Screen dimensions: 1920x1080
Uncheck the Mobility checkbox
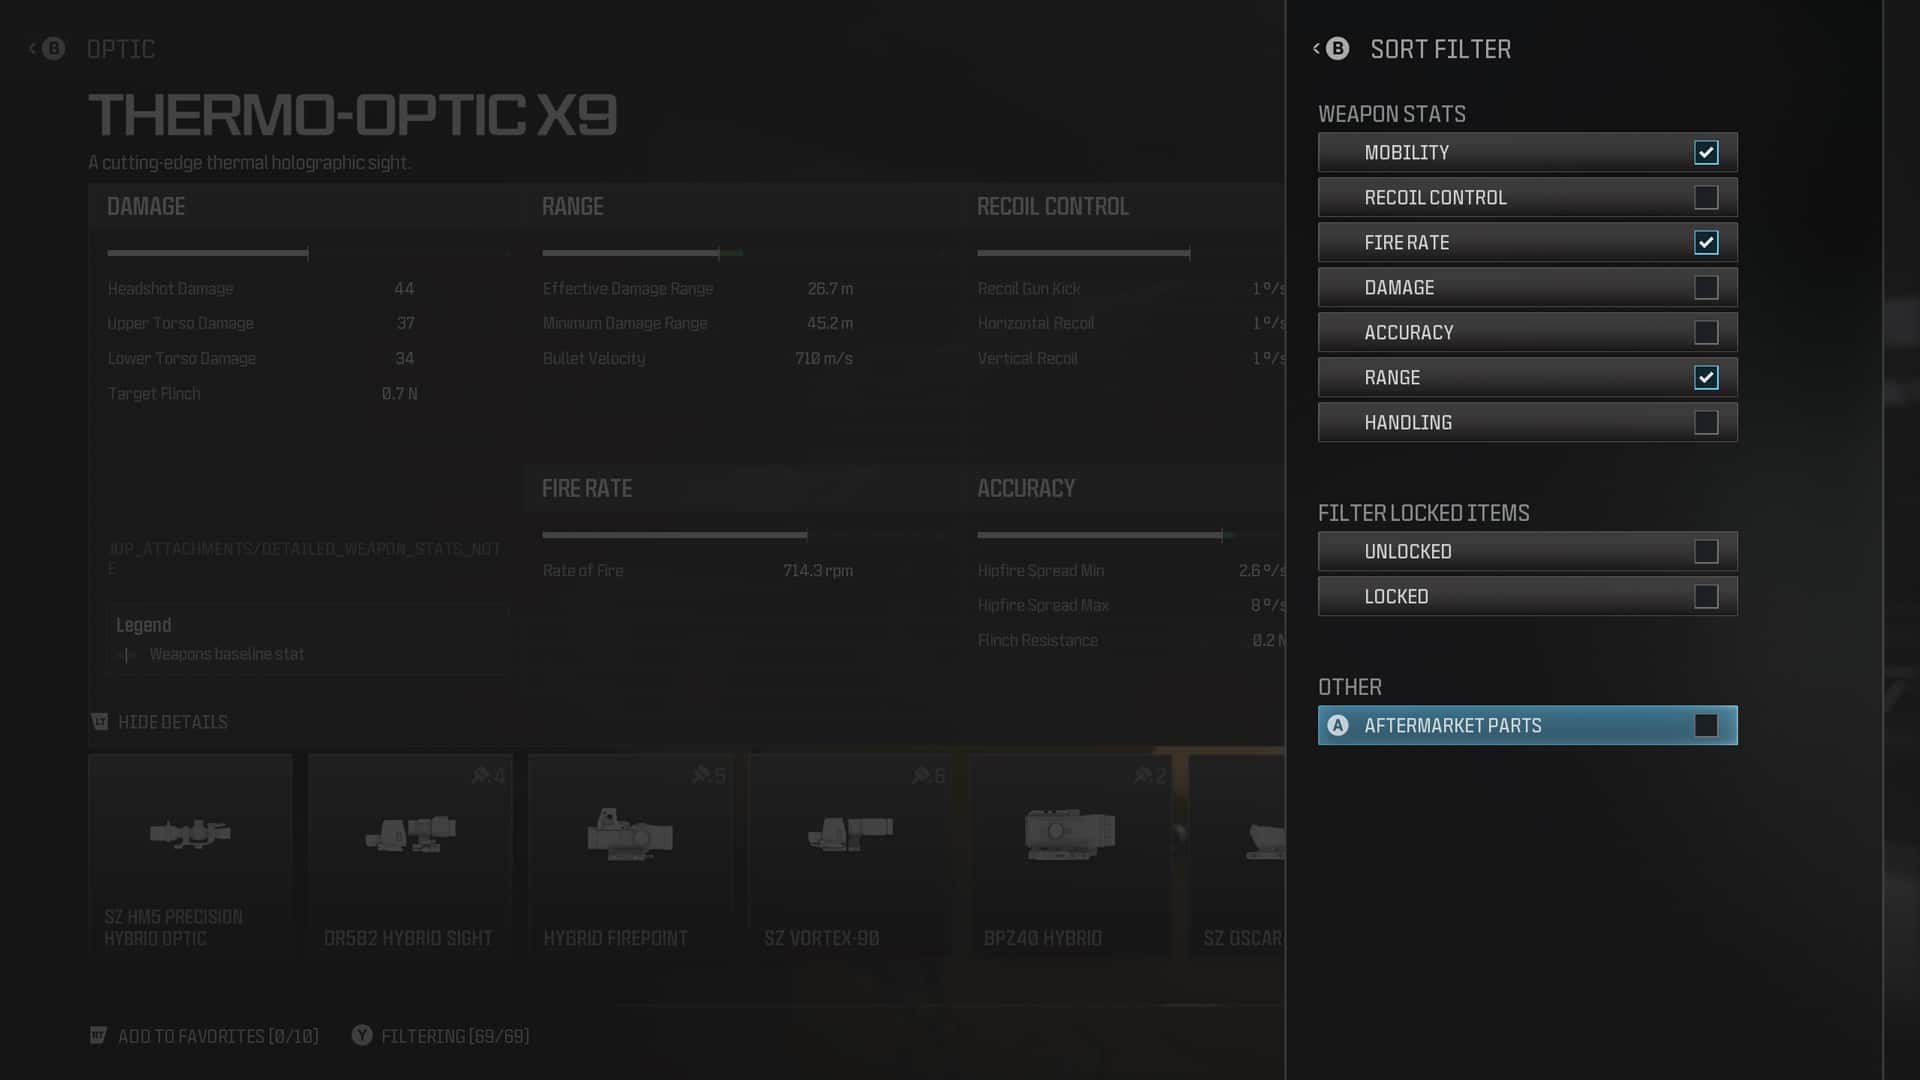pos(1706,153)
